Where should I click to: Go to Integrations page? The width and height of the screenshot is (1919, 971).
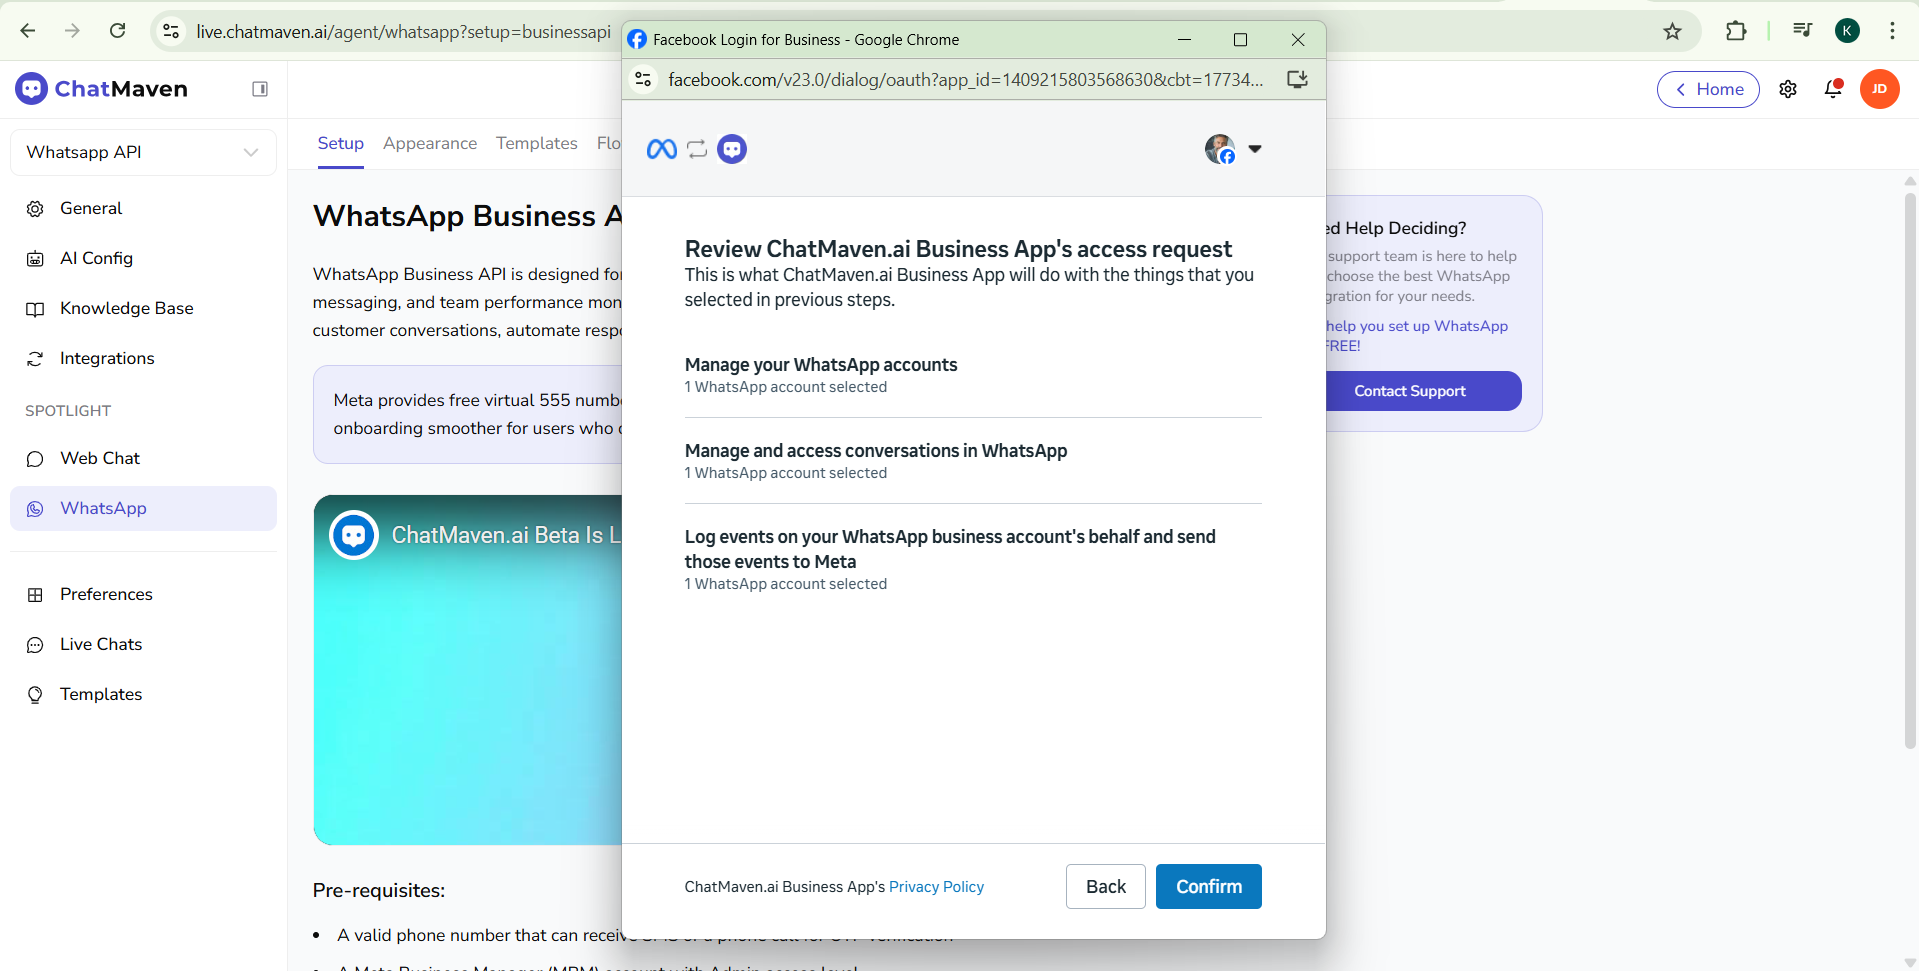tap(107, 358)
